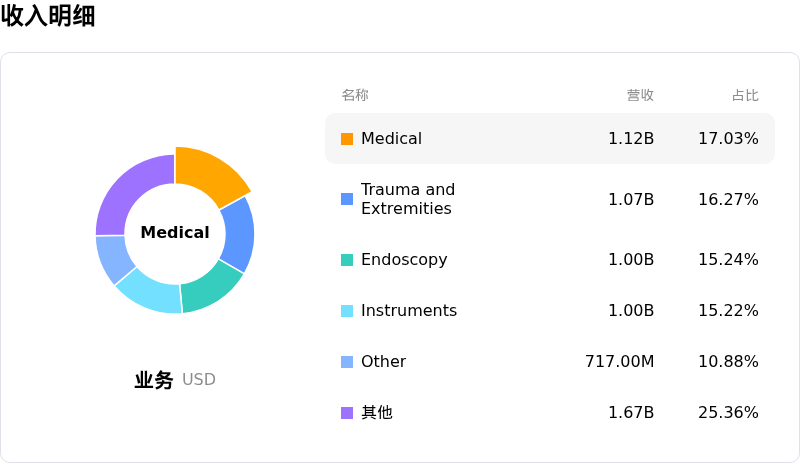Click the blue Trauma and Extremities swatch
The width and height of the screenshot is (800, 463).
coord(347,199)
